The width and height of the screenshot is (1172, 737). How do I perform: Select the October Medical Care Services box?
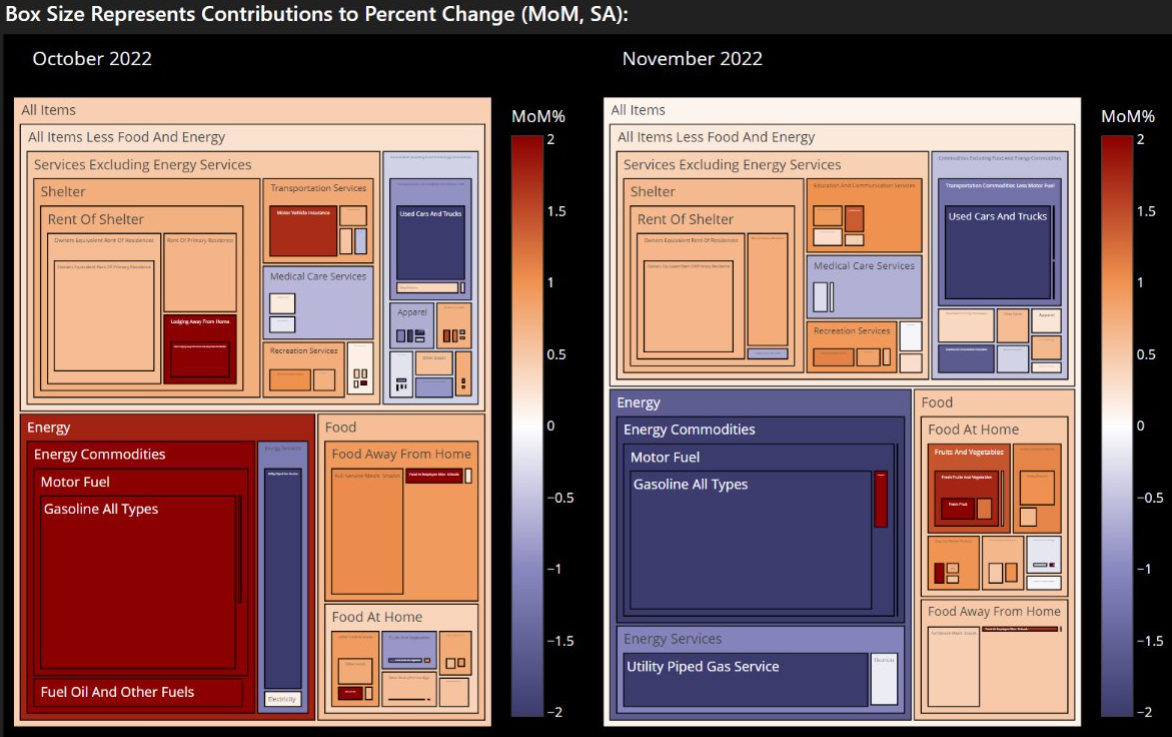[x=318, y=303]
